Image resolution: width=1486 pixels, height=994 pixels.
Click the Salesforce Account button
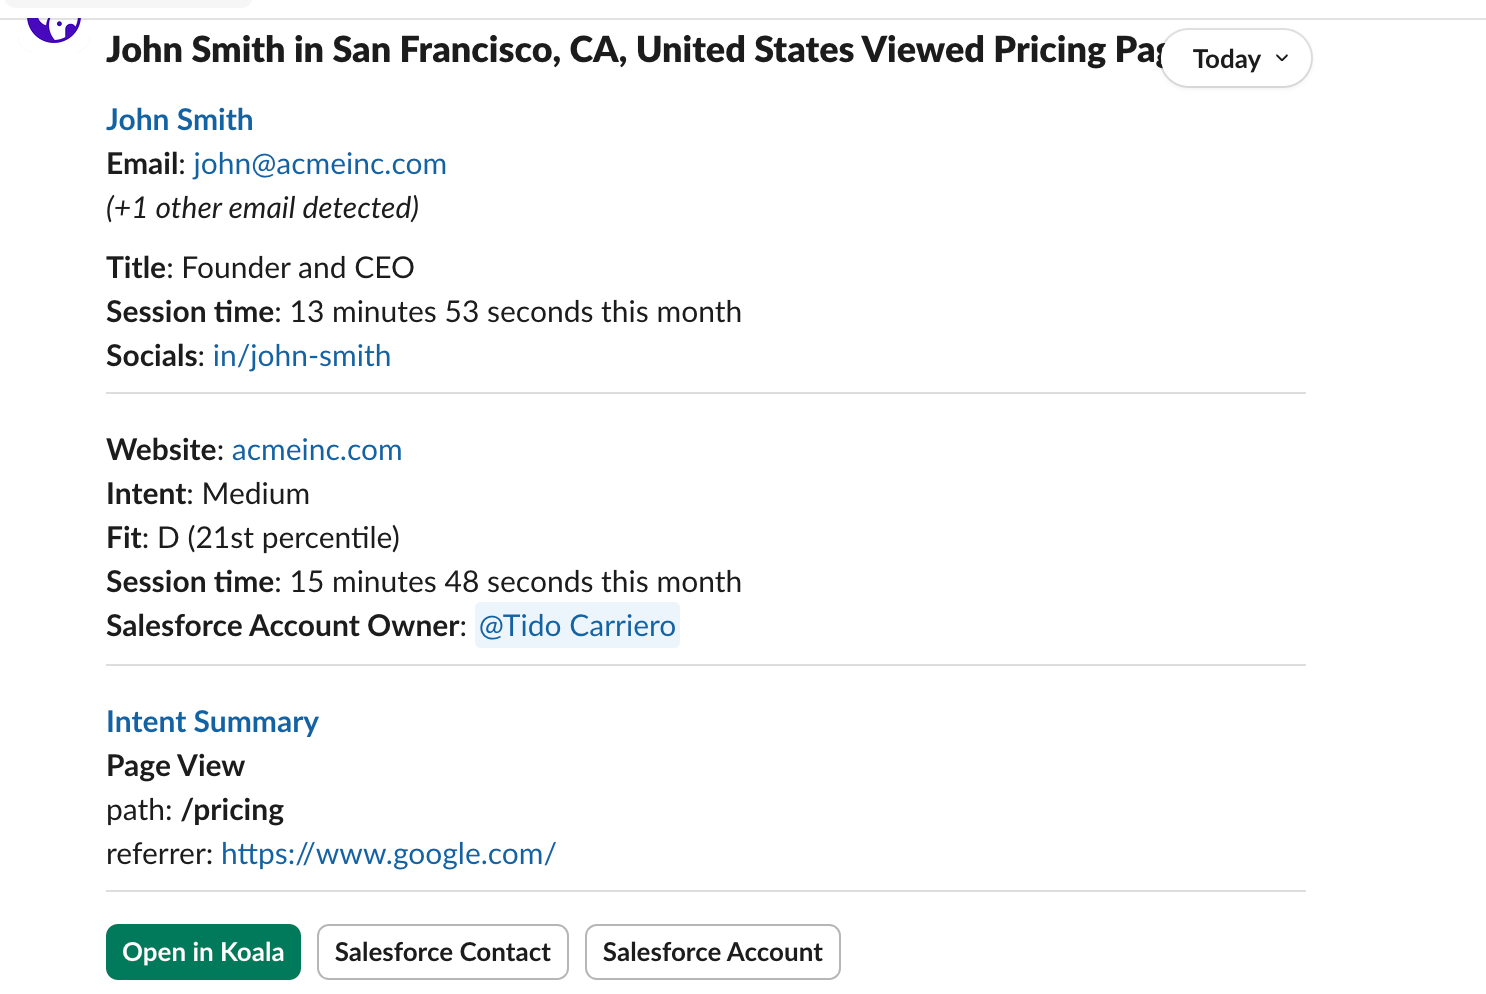point(713,952)
